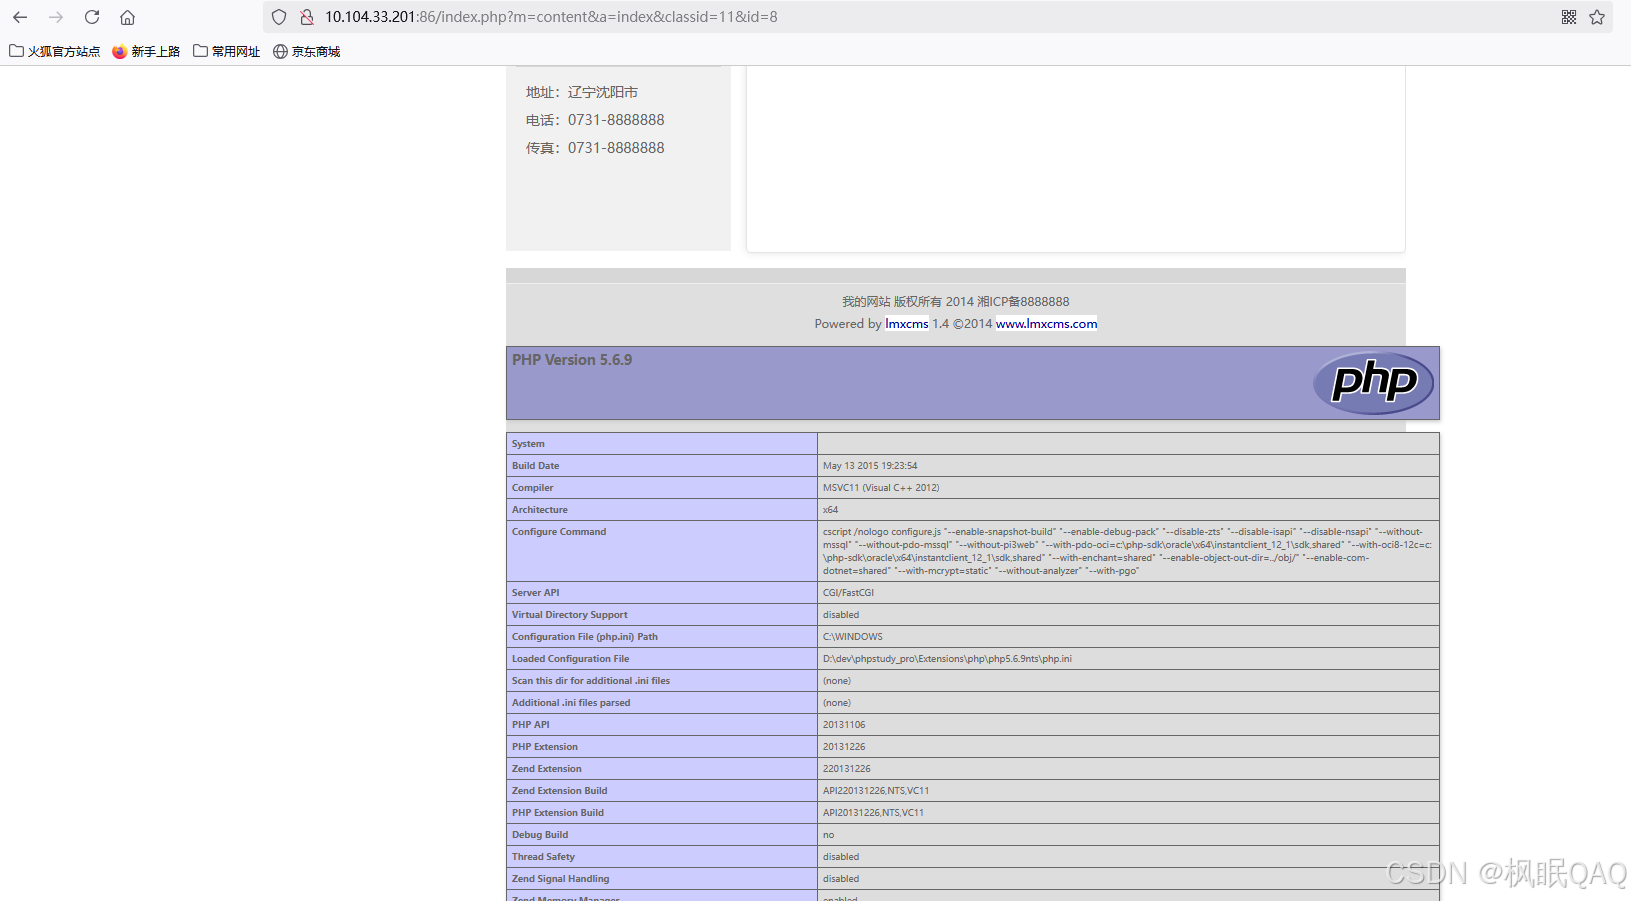Open the lmxcms footer link
Viewport: 1631px width, 901px height.
(x=905, y=323)
